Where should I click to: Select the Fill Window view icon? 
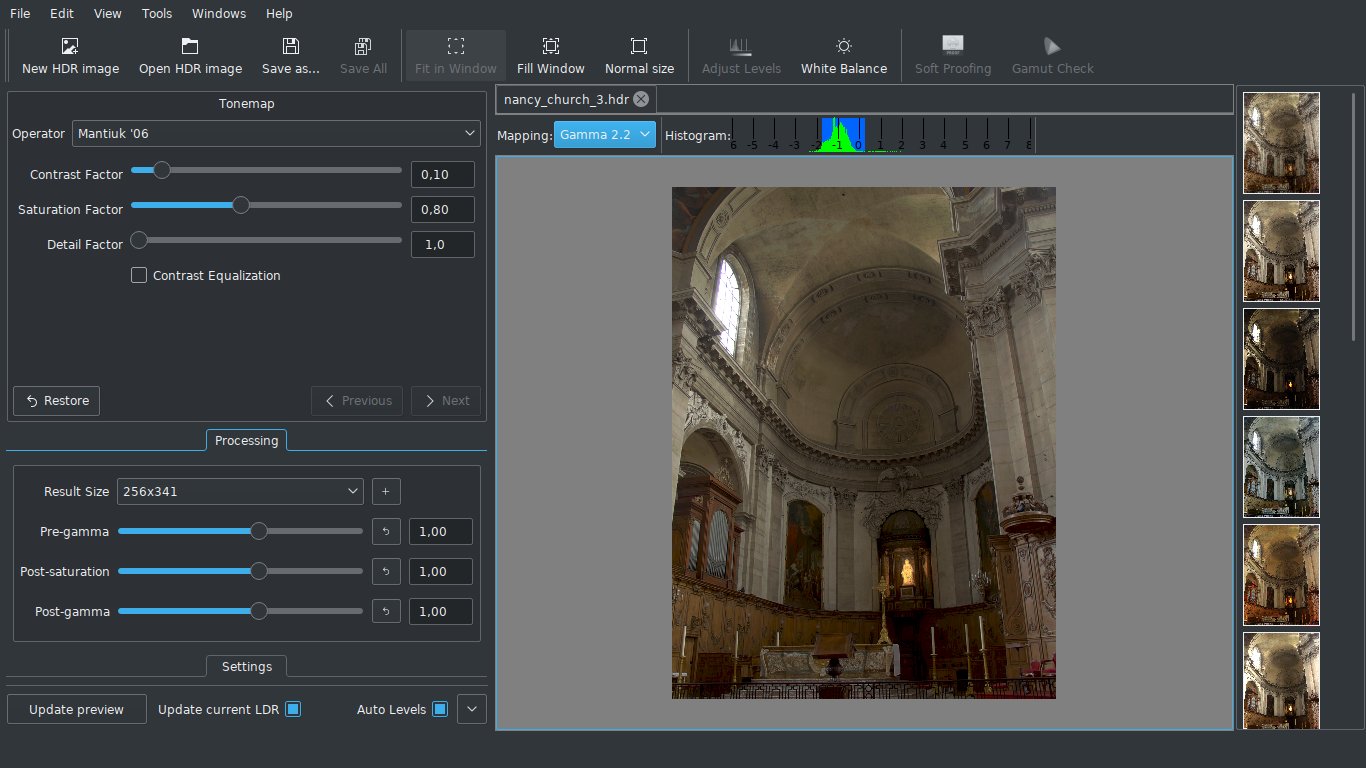click(550, 55)
